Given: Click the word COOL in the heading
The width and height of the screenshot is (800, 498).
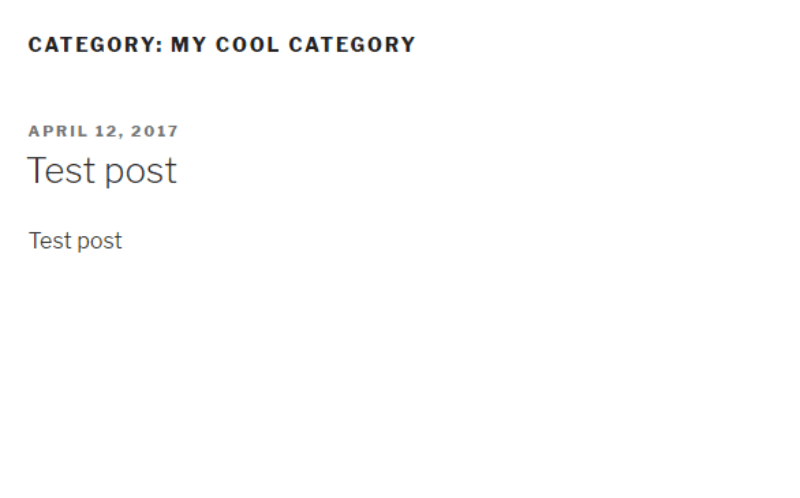Looking at the screenshot, I should [245, 45].
